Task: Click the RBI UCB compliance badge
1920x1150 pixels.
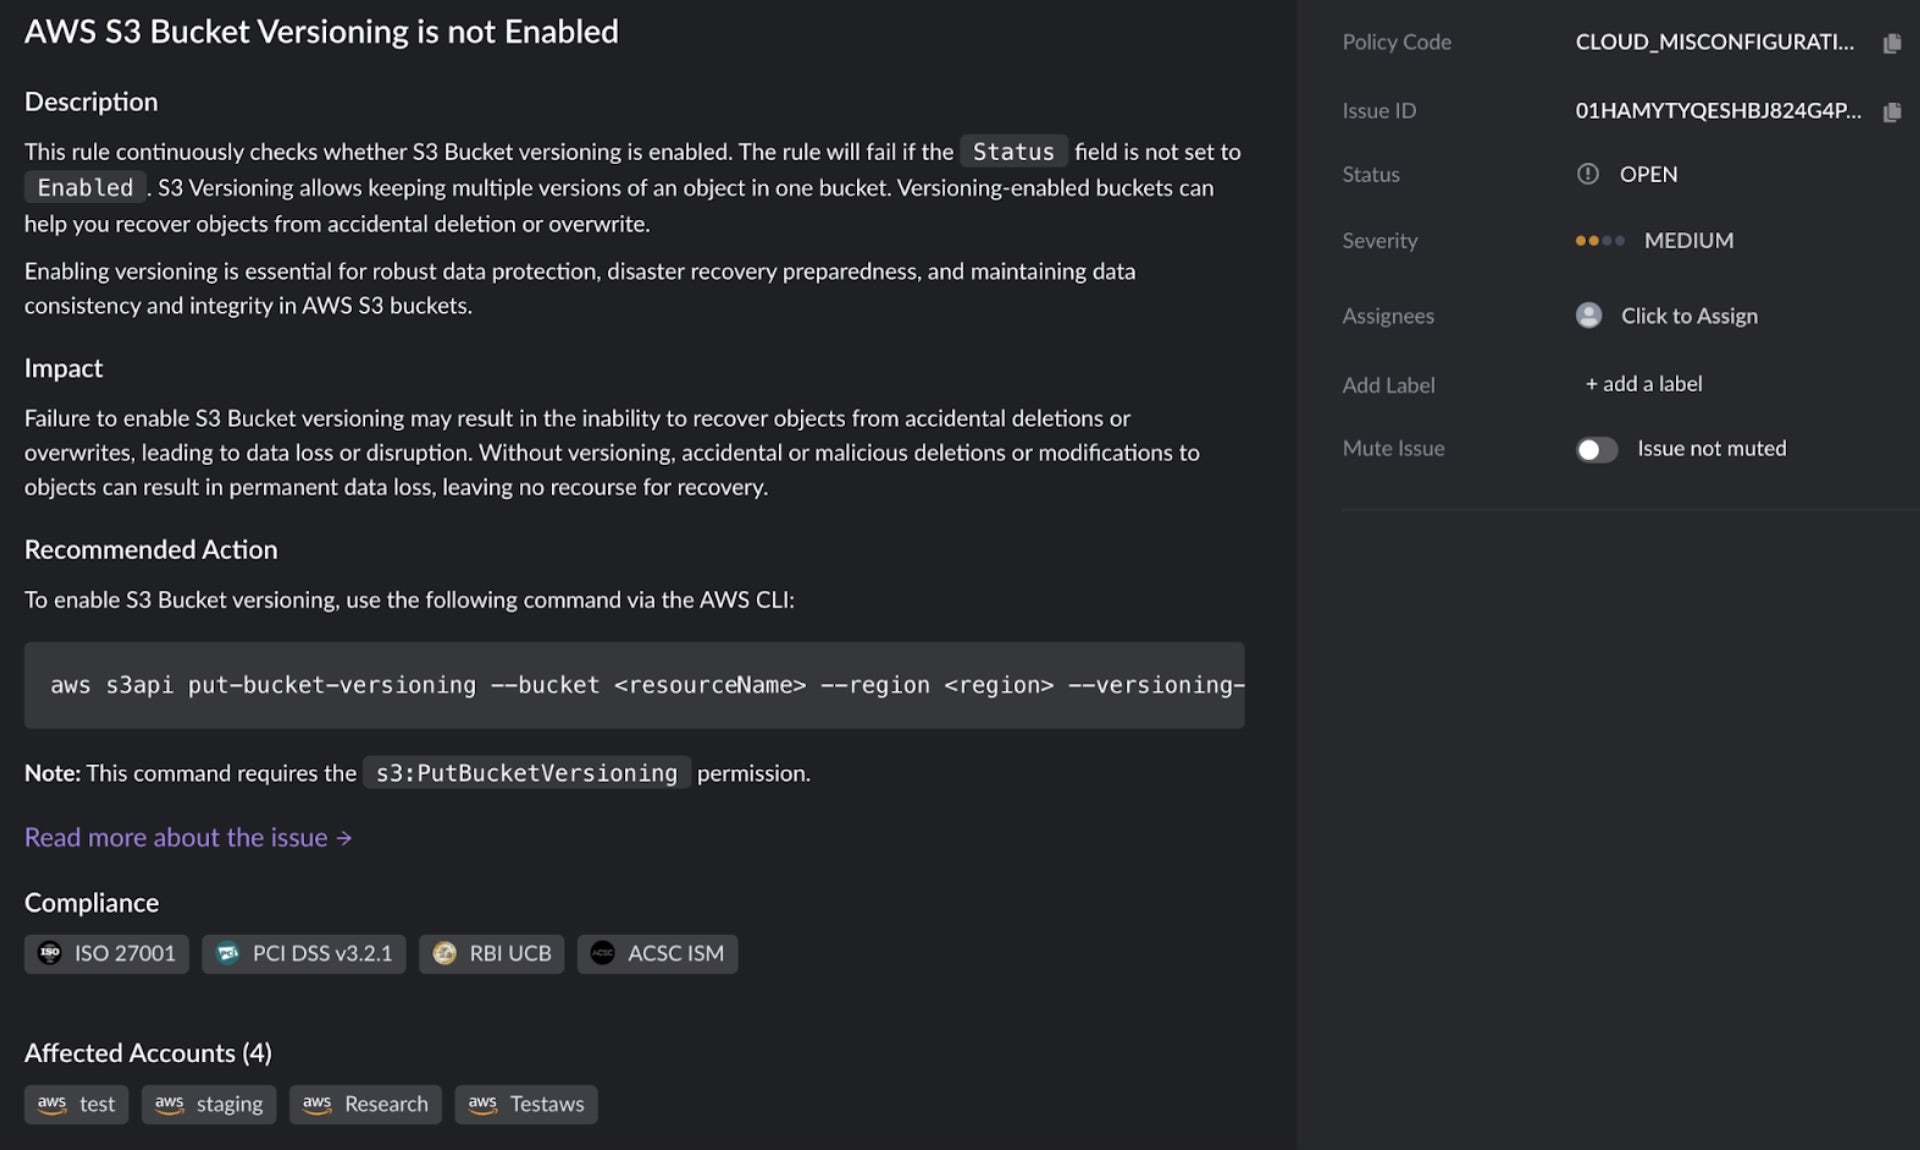Action: (491, 953)
